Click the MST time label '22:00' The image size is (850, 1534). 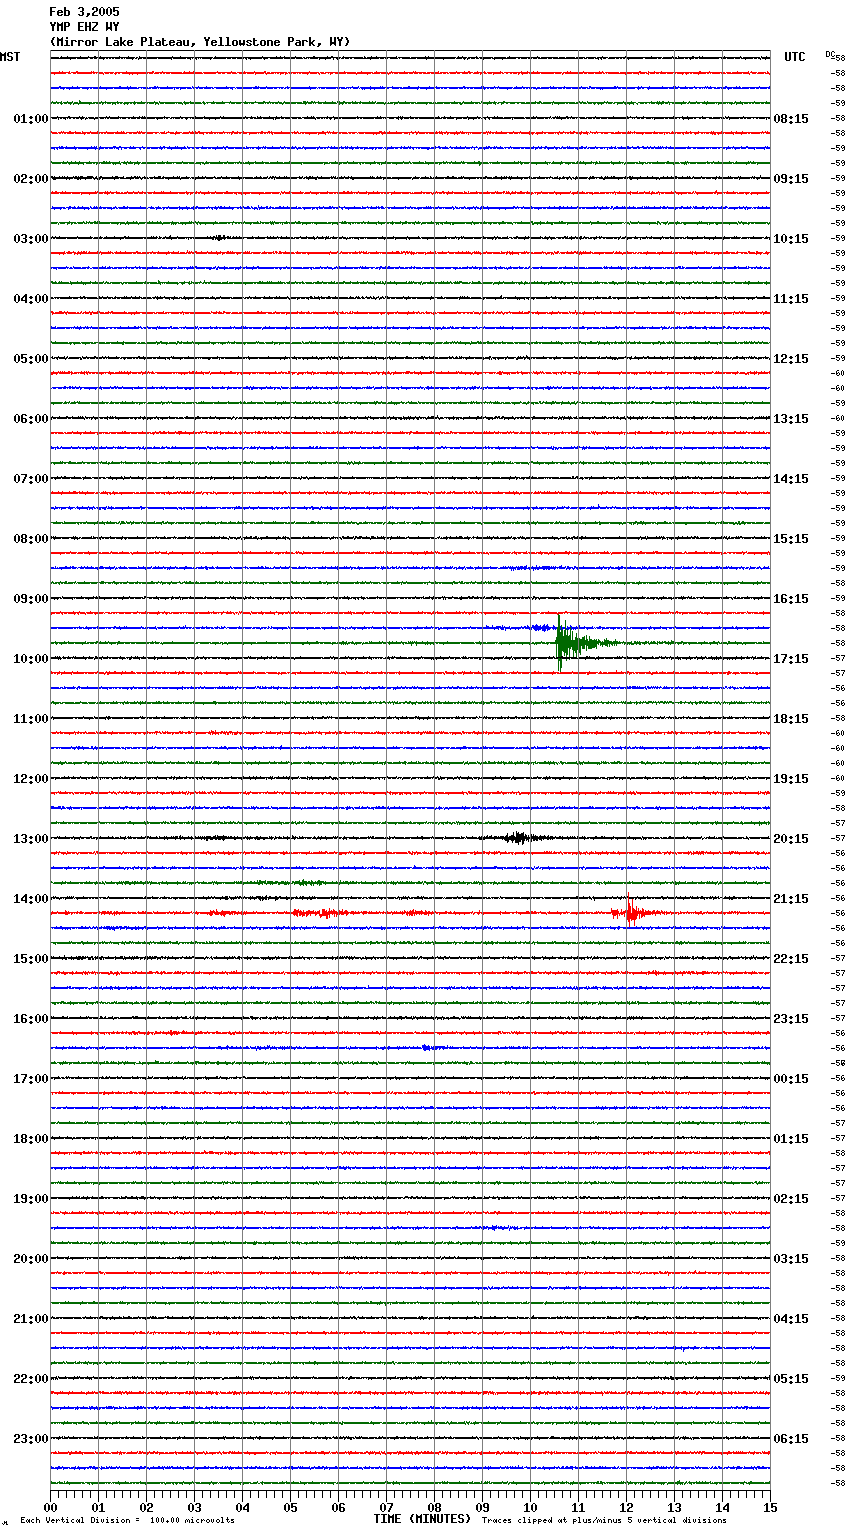pyautogui.click(x=31, y=1379)
